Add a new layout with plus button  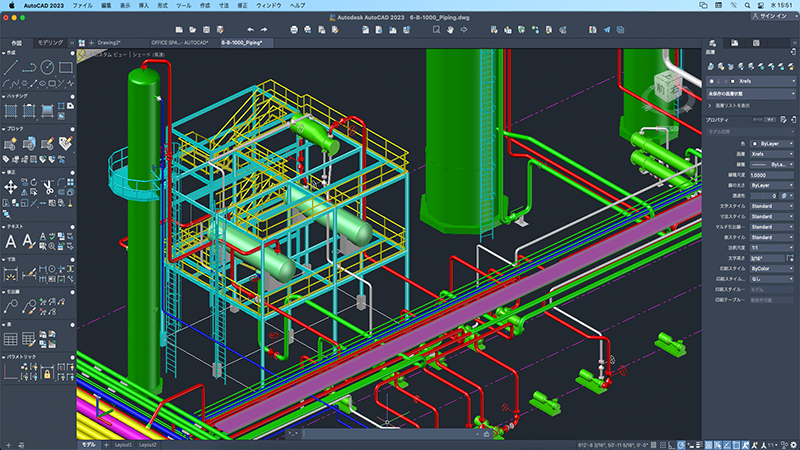[106, 445]
